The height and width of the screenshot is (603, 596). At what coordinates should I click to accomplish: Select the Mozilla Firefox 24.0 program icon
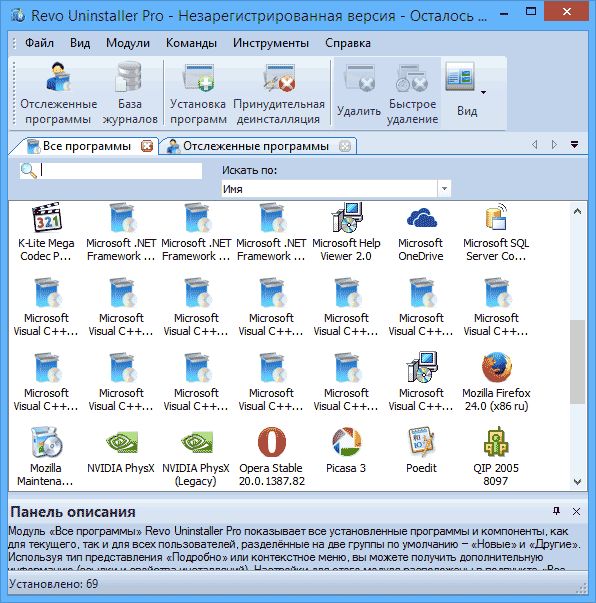point(496,381)
